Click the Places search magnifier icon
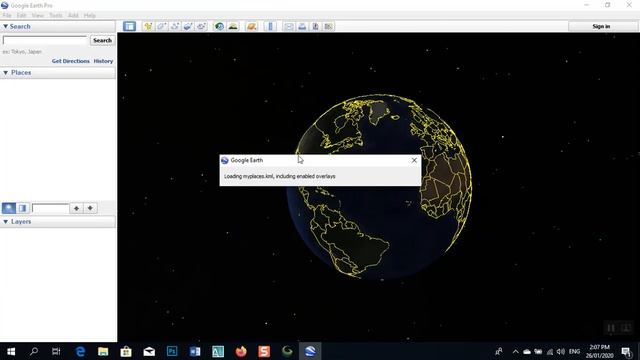Image resolution: width=640 pixels, height=360 pixels. [9, 208]
